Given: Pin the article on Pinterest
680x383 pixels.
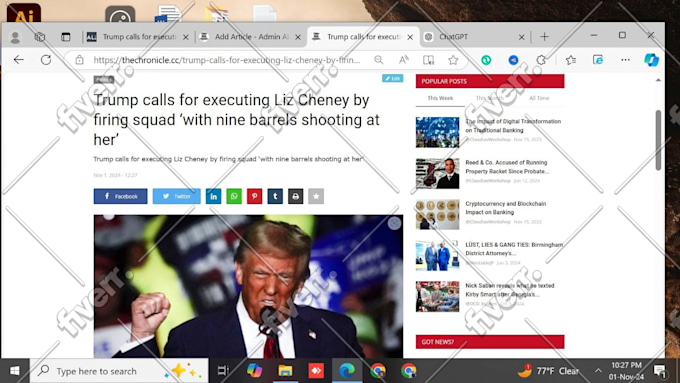Looking at the screenshot, I should [255, 196].
